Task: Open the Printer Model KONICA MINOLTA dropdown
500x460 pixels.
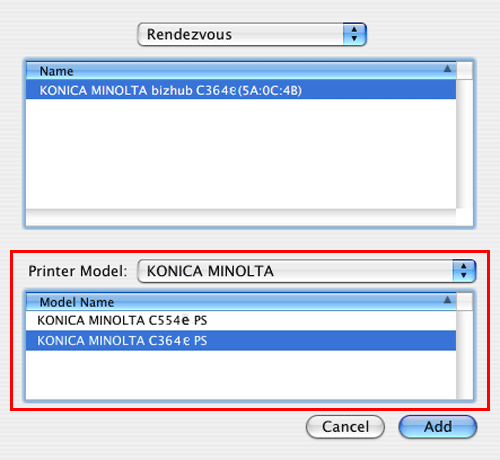Action: (x=307, y=271)
